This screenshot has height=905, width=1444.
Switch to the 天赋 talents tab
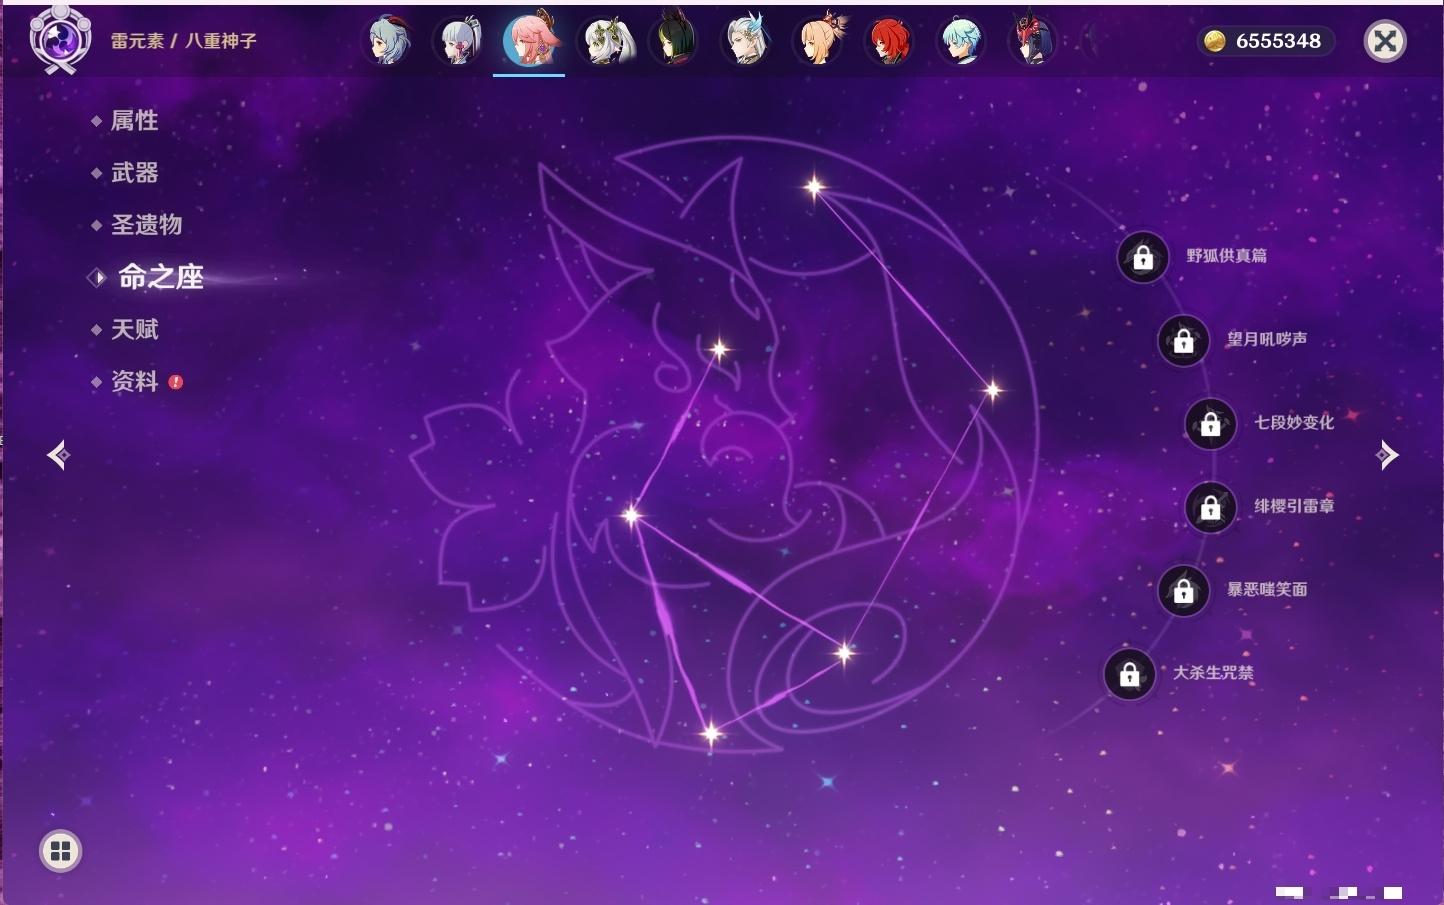[134, 329]
